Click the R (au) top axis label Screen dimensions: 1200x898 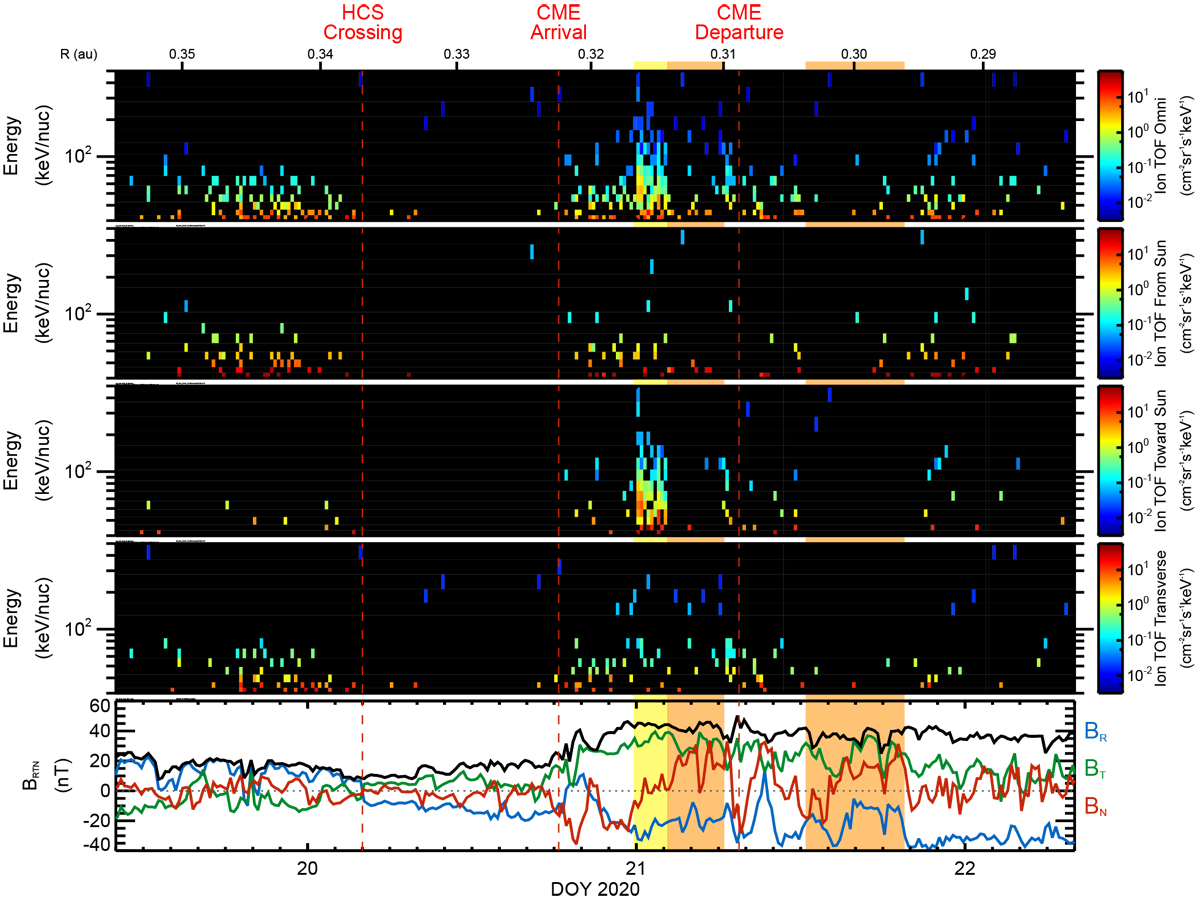pyautogui.click(x=79, y=53)
